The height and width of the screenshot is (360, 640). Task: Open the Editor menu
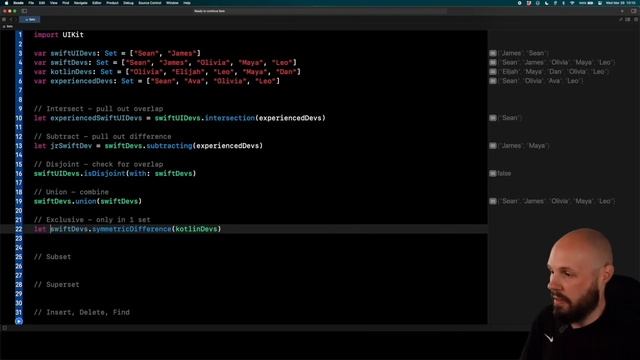click(x=97, y=3)
